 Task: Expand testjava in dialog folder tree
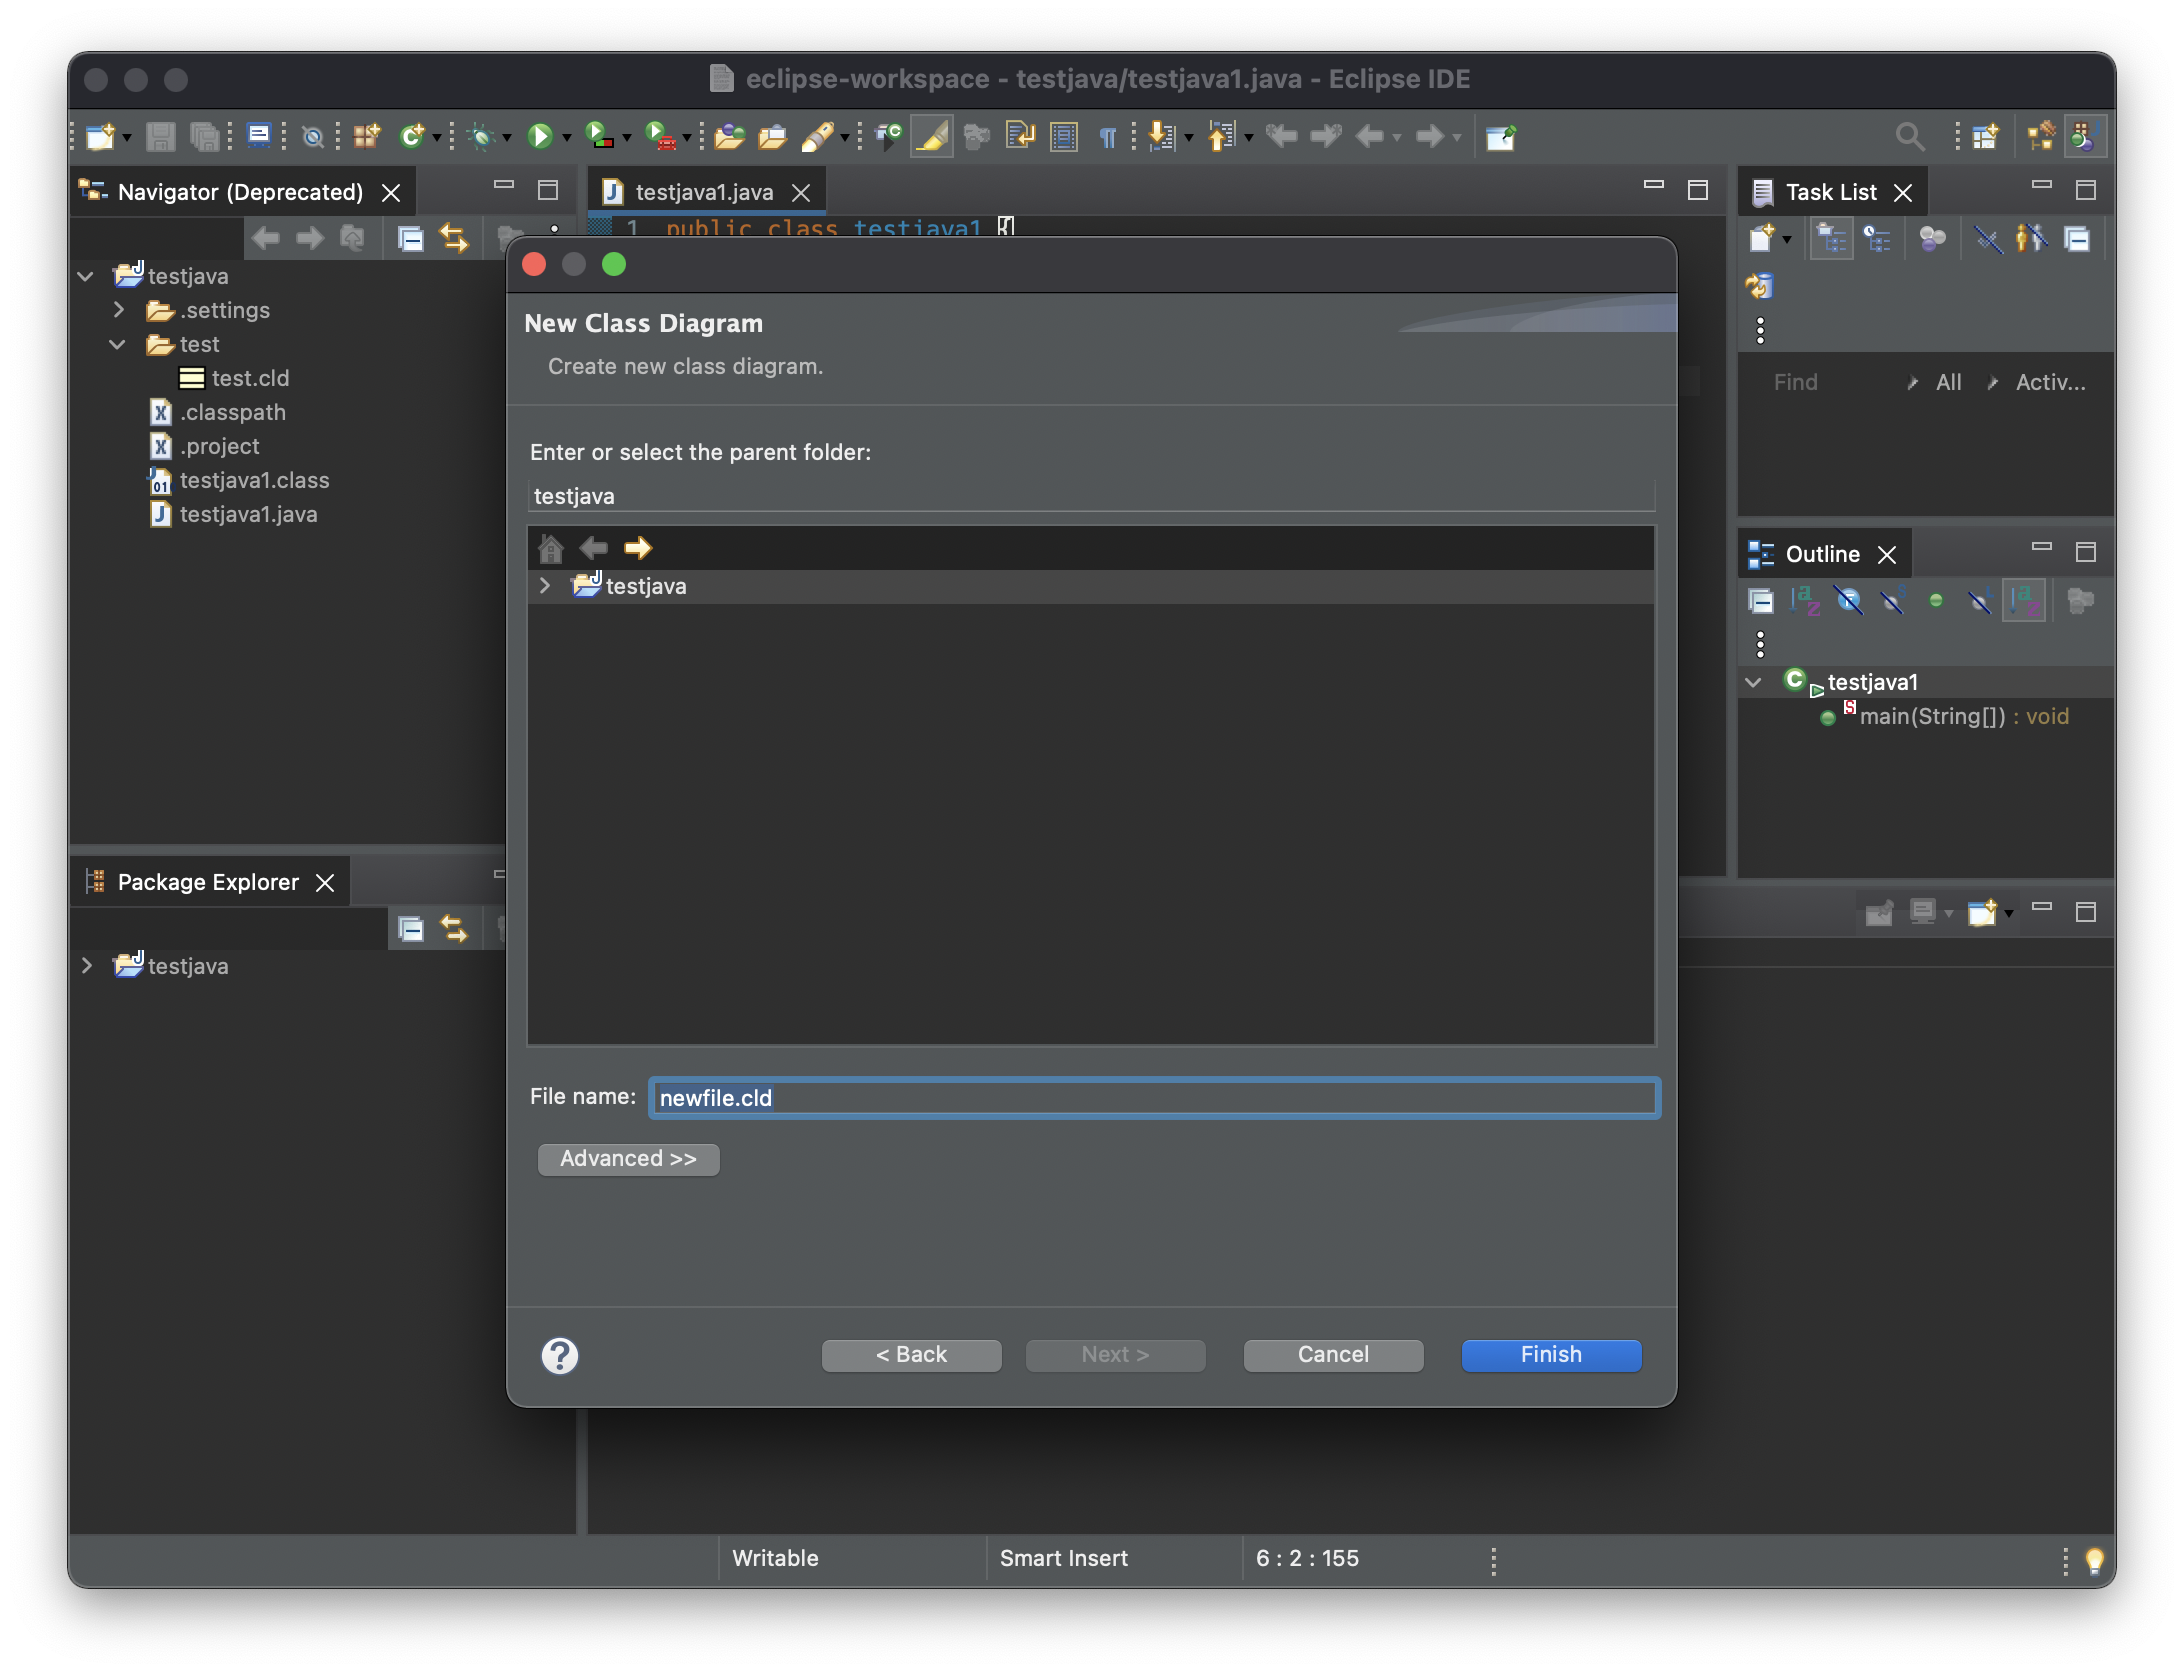tap(545, 586)
